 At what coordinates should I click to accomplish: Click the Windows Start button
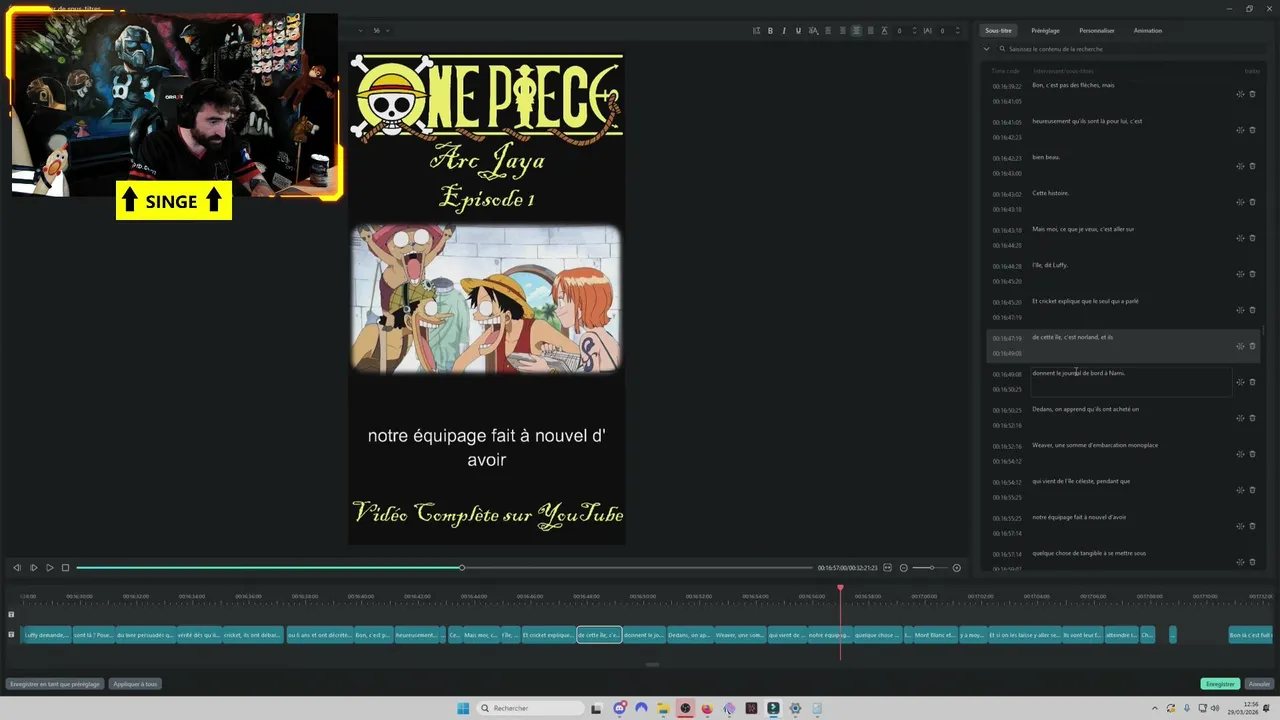click(463, 708)
